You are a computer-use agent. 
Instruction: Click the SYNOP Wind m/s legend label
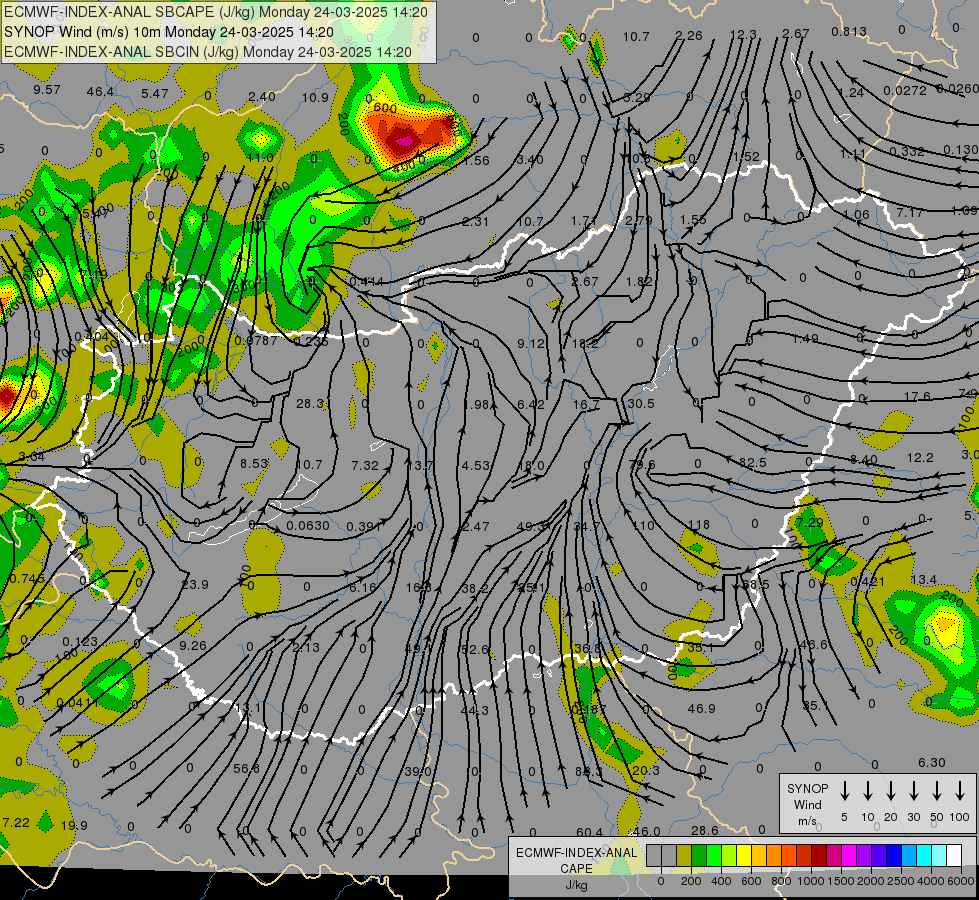pyautogui.click(x=807, y=804)
